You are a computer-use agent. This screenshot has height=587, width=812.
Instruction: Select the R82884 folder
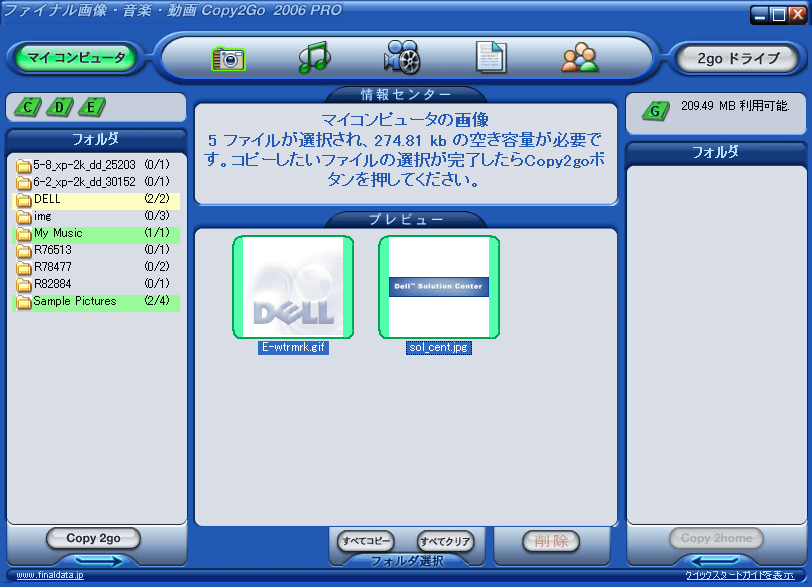click(96, 284)
